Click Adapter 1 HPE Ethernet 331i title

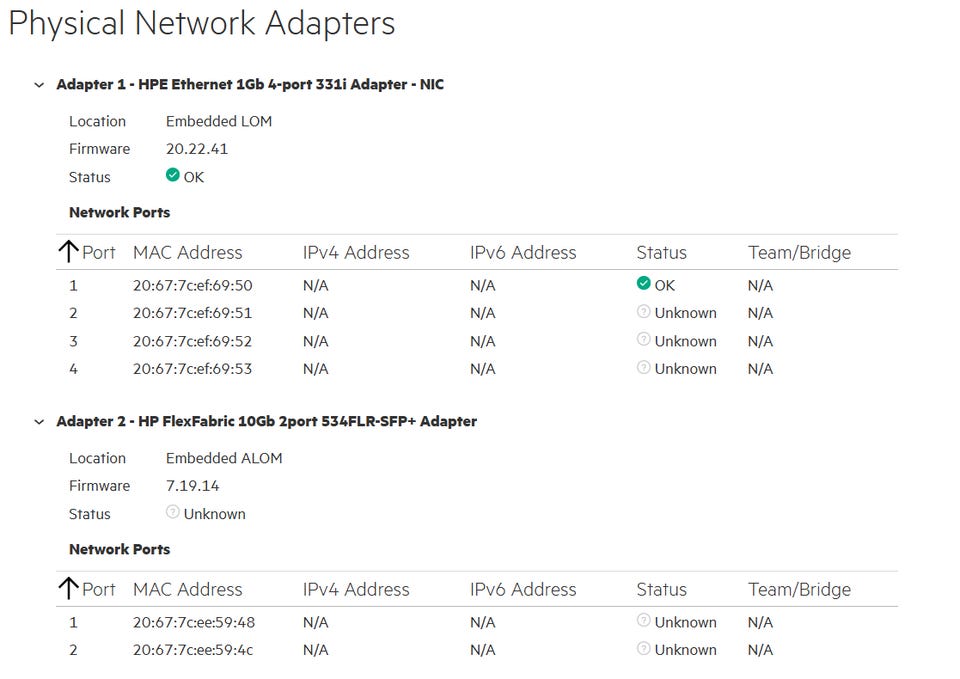pyautogui.click(x=250, y=84)
